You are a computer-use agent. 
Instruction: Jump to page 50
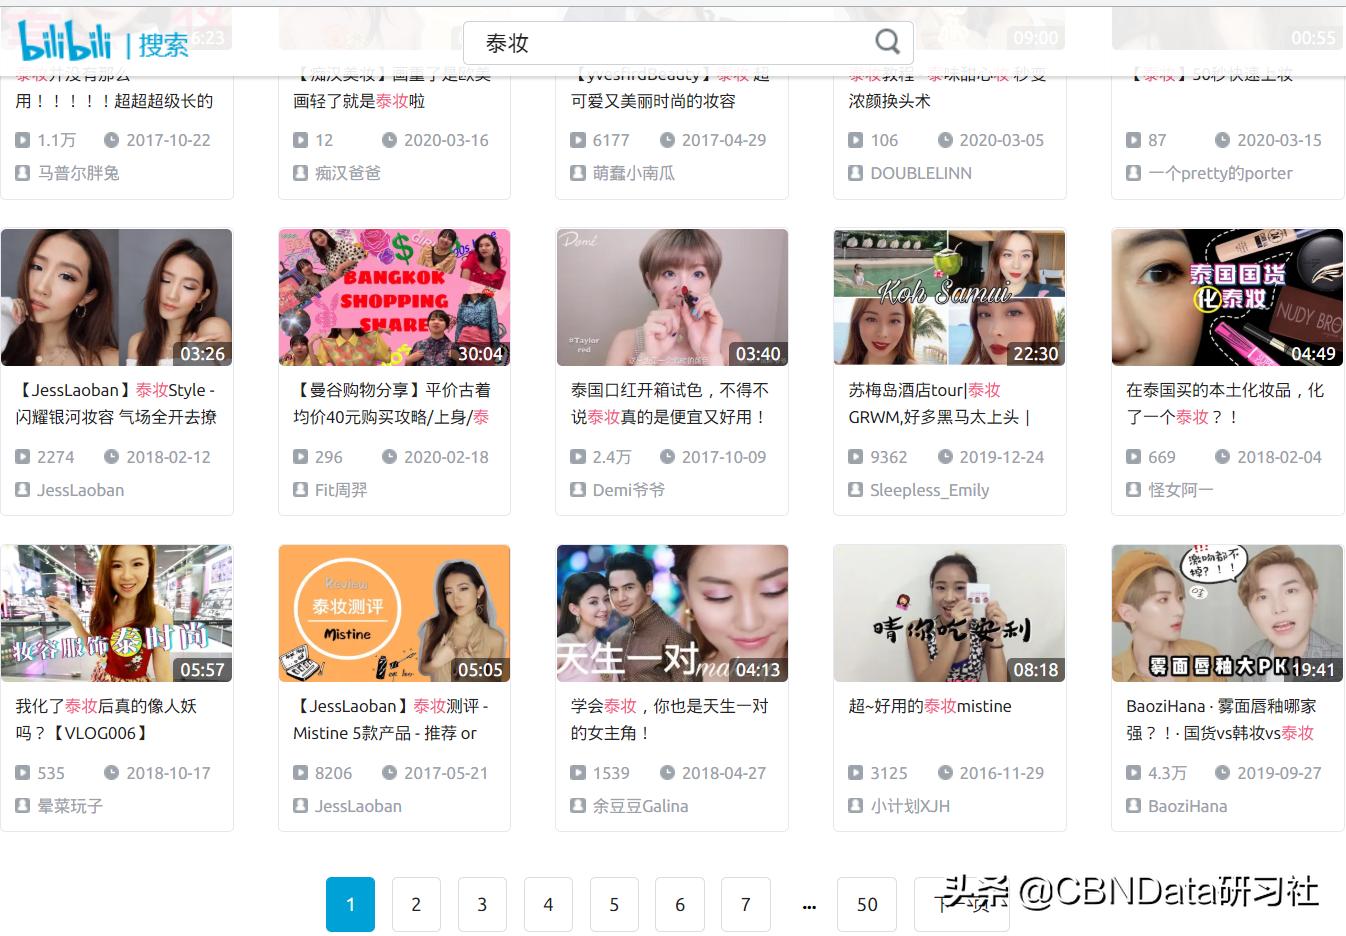(867, 904)
